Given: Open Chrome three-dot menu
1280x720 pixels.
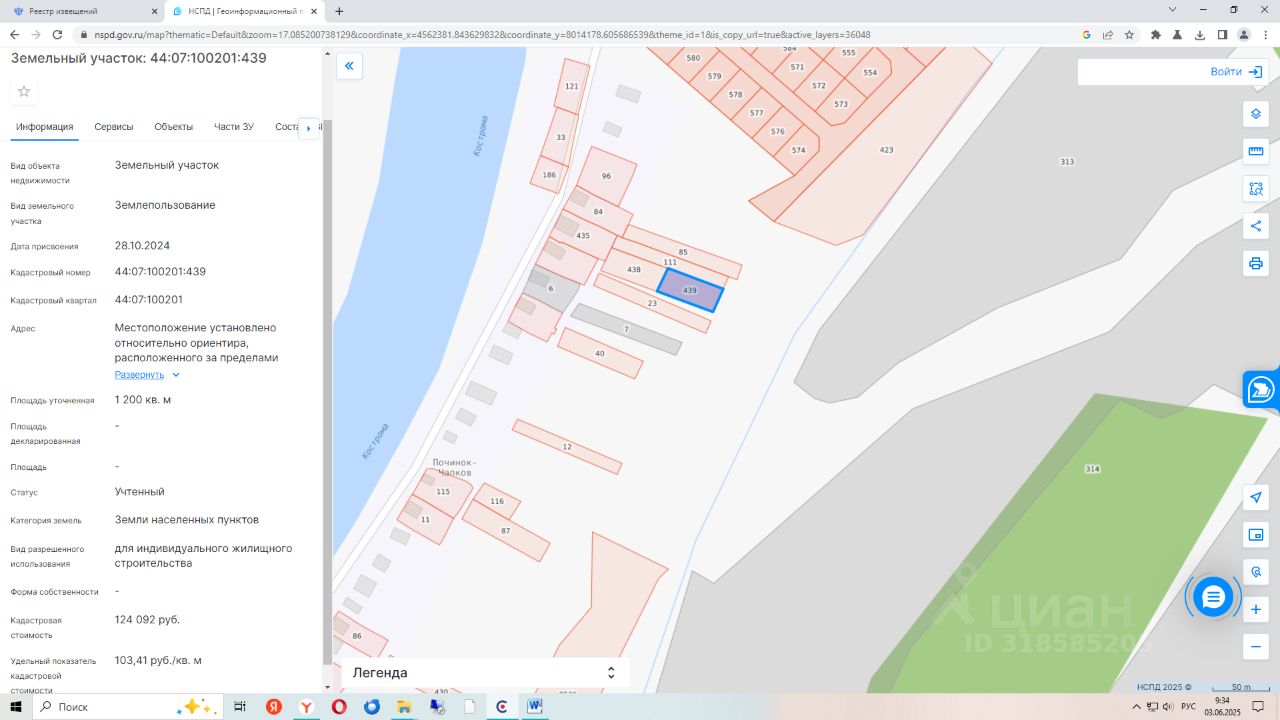Looking at the screenshot, I should pyautogui.click(x=1264, y=34).
